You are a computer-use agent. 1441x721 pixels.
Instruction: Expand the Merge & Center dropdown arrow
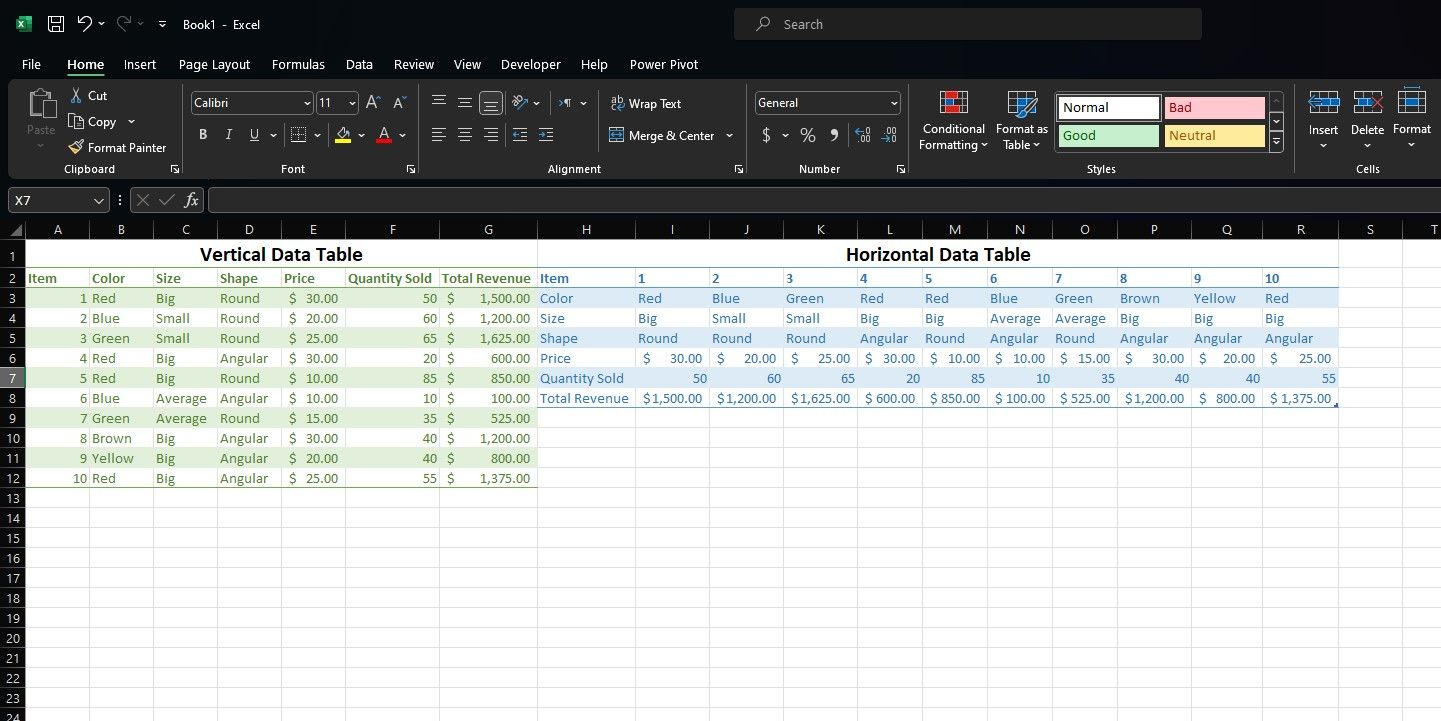(x=729, y=135)
